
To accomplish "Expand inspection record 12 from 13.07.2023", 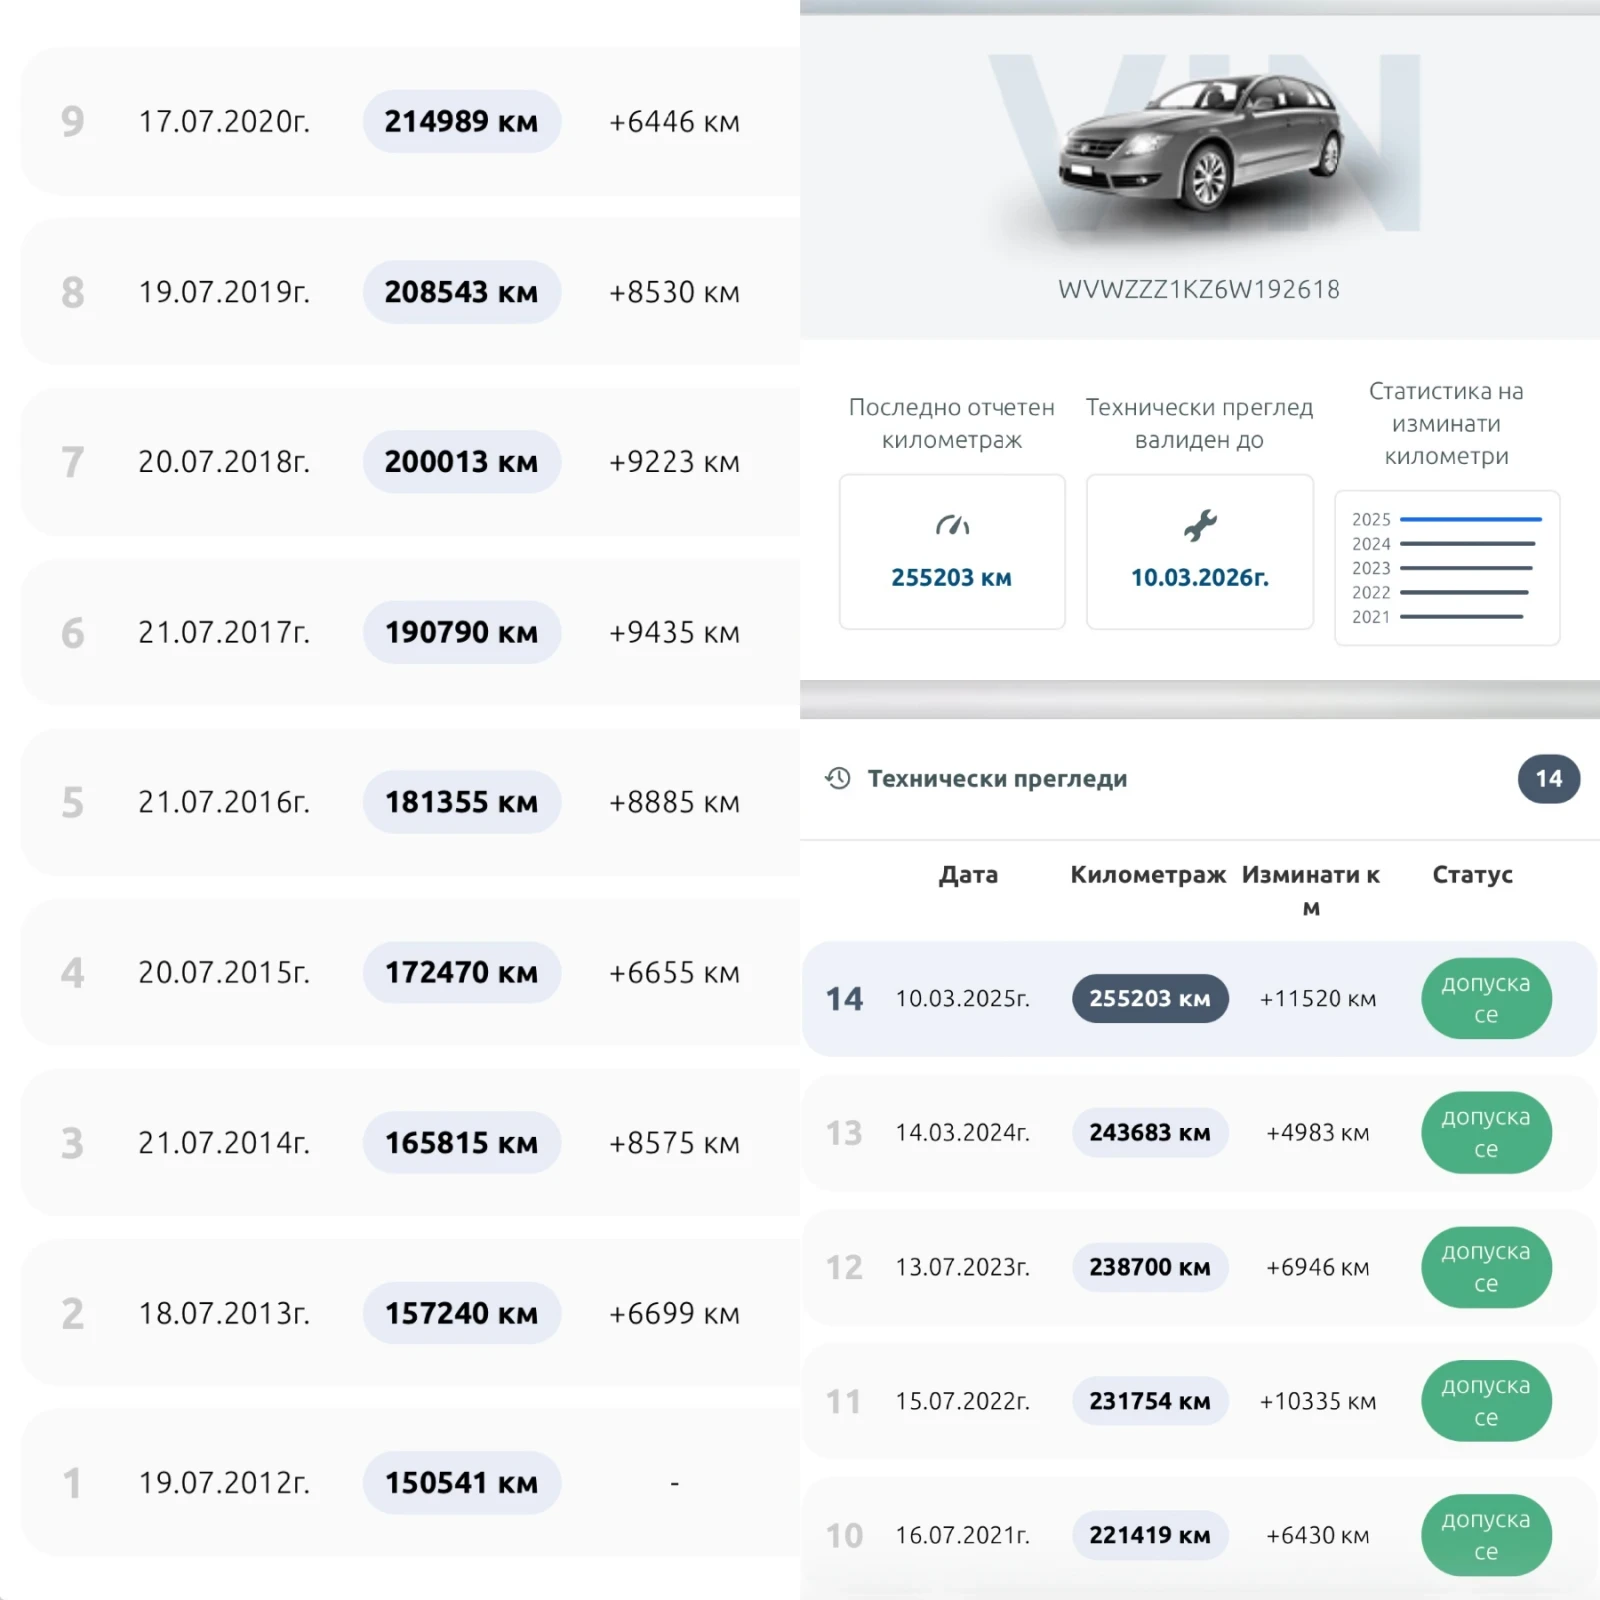I will [x=1150, y=1267].
